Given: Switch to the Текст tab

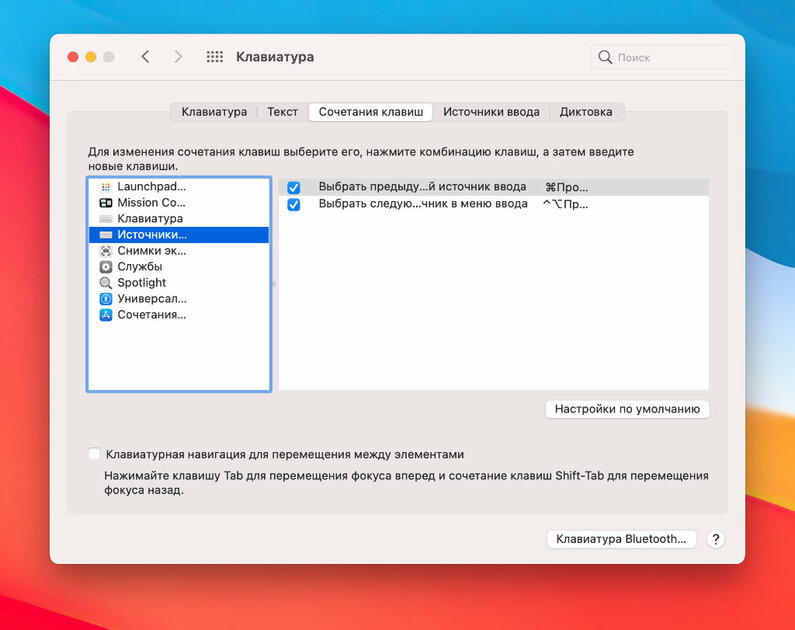Looking at the screenshot, I should [x=282, y=112].
